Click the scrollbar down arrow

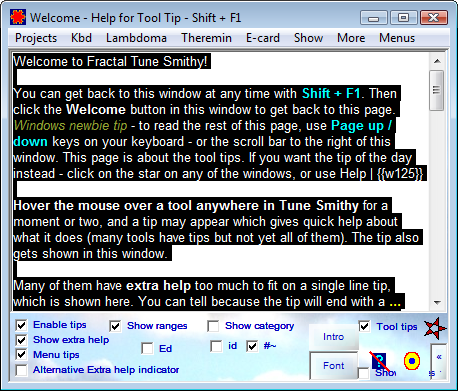click(x=437, y=303)
